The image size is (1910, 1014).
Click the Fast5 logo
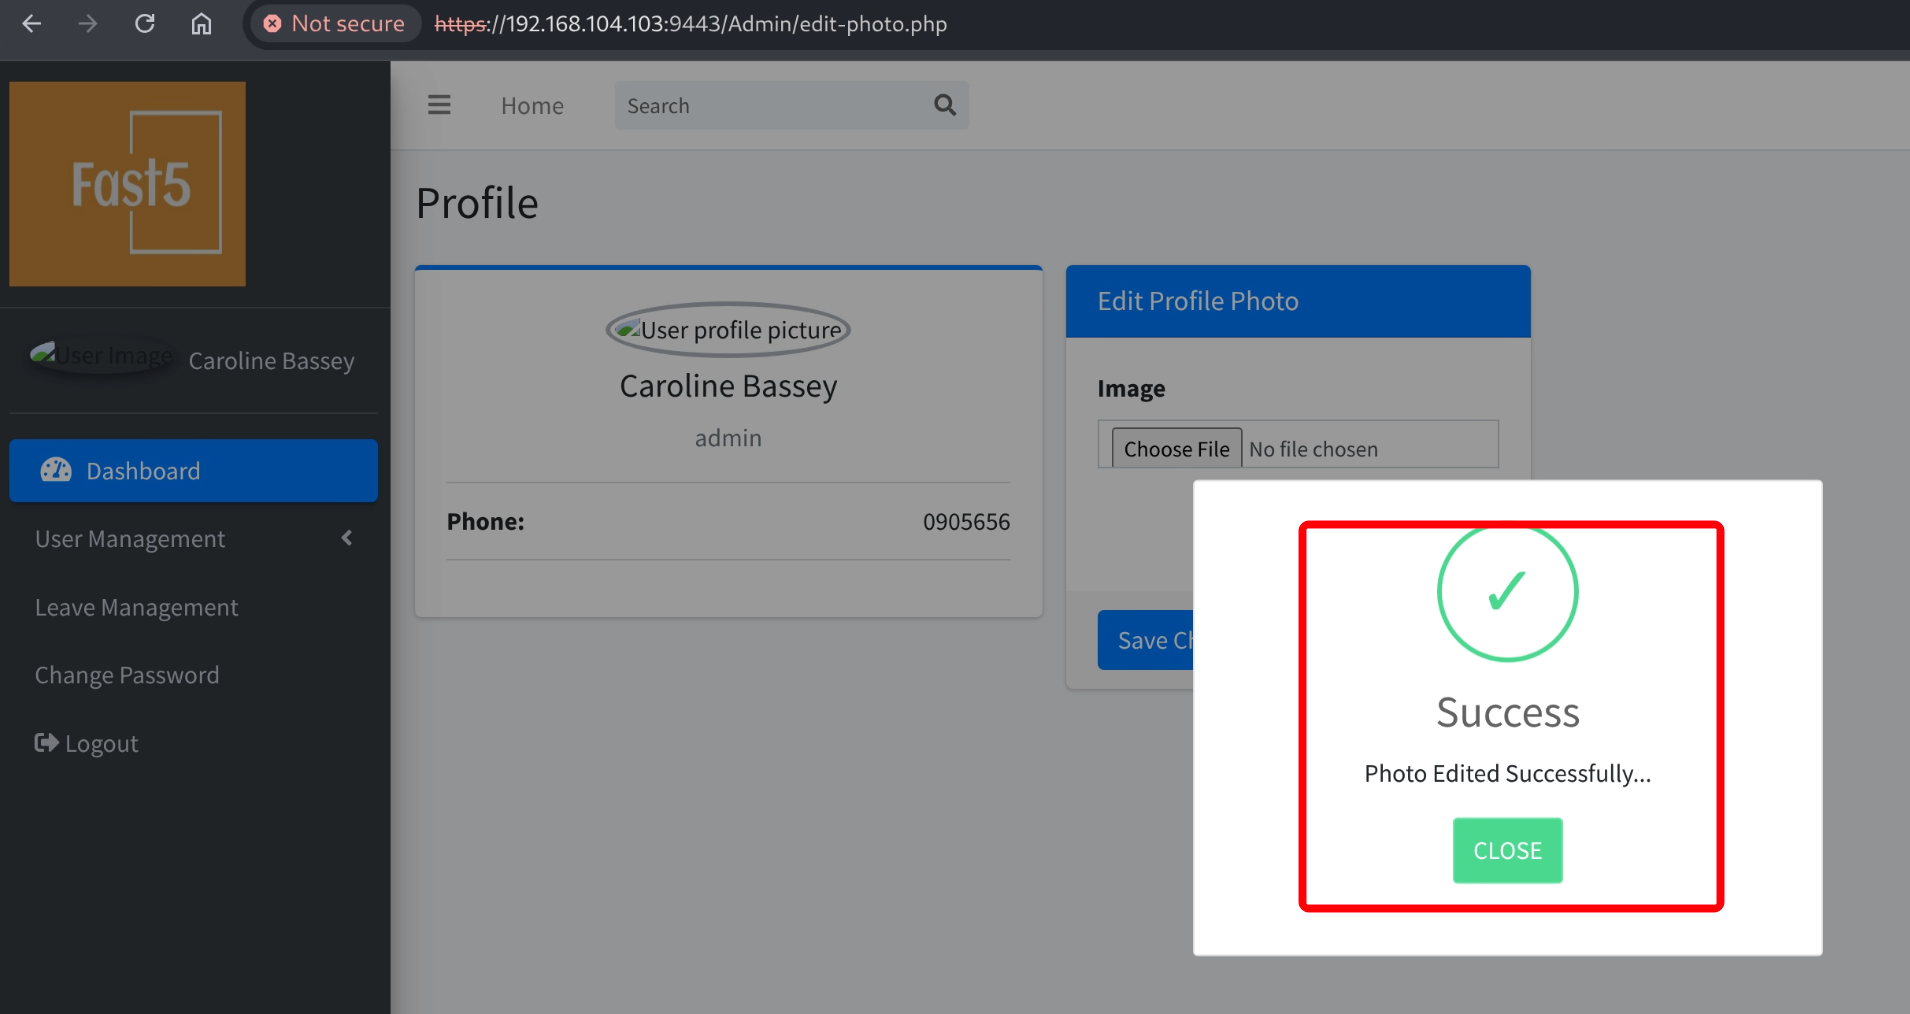(x=128, y=184)
